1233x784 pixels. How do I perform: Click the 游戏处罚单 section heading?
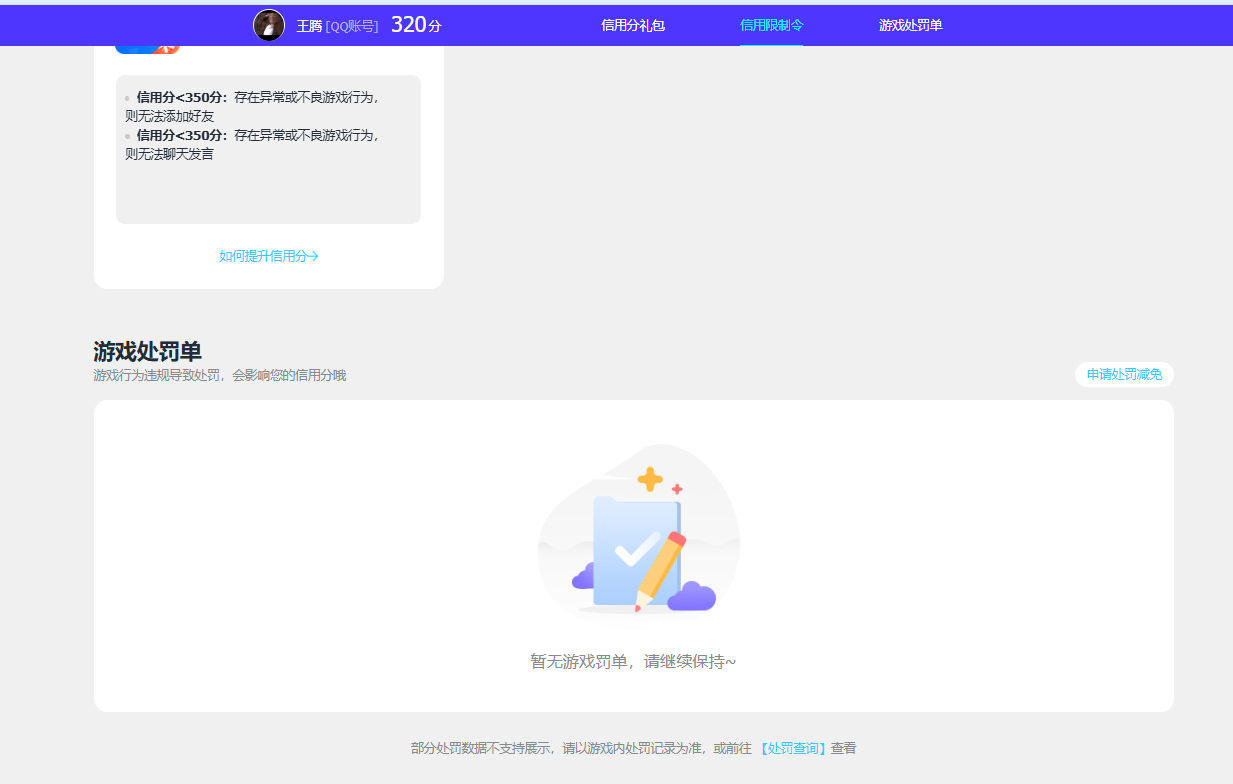(x=148, y=351)
